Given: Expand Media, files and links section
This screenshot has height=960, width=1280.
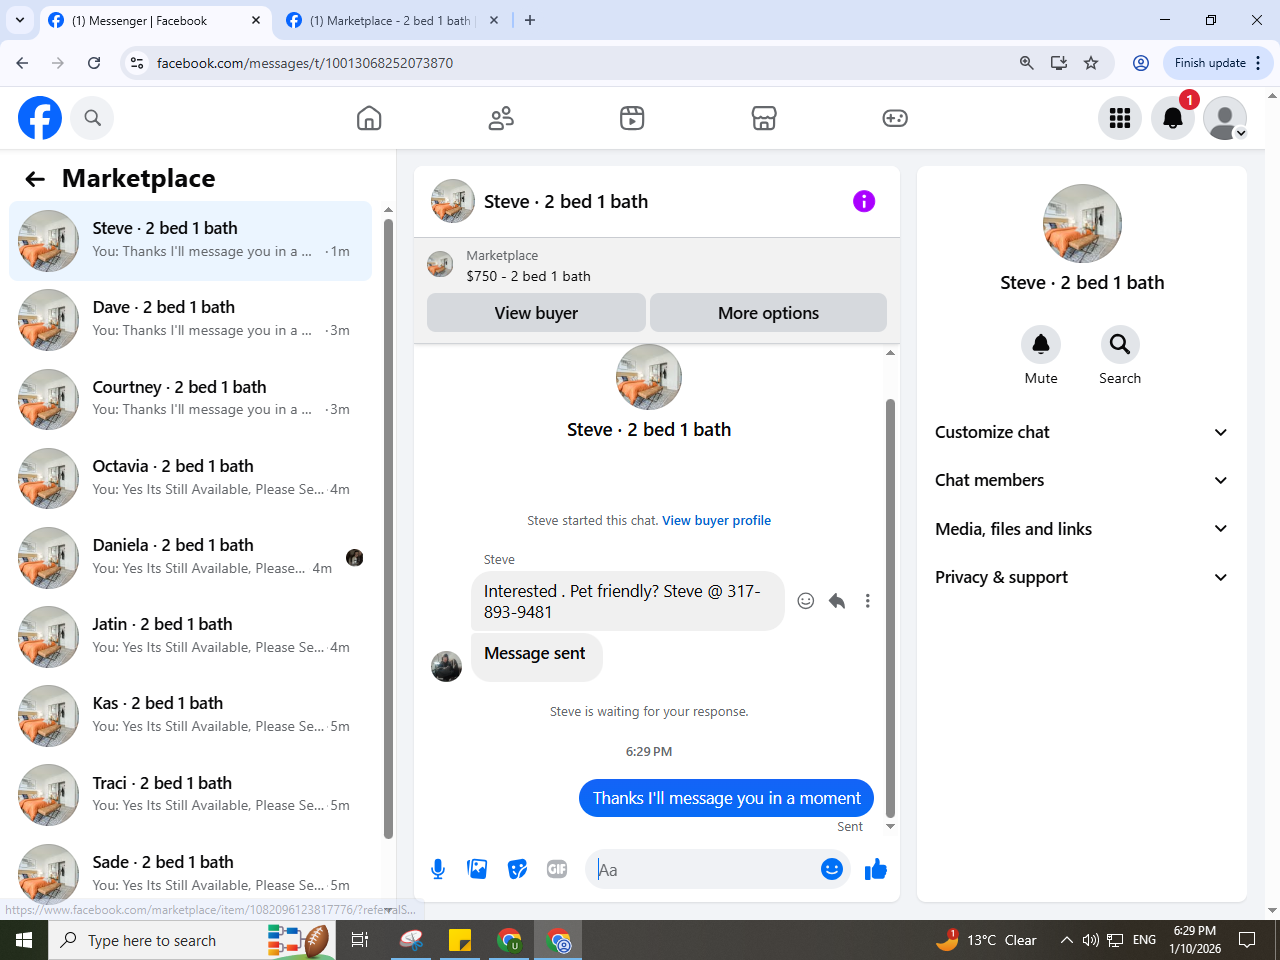Looking at the screenshot, I should click(x=1081, y=529).
